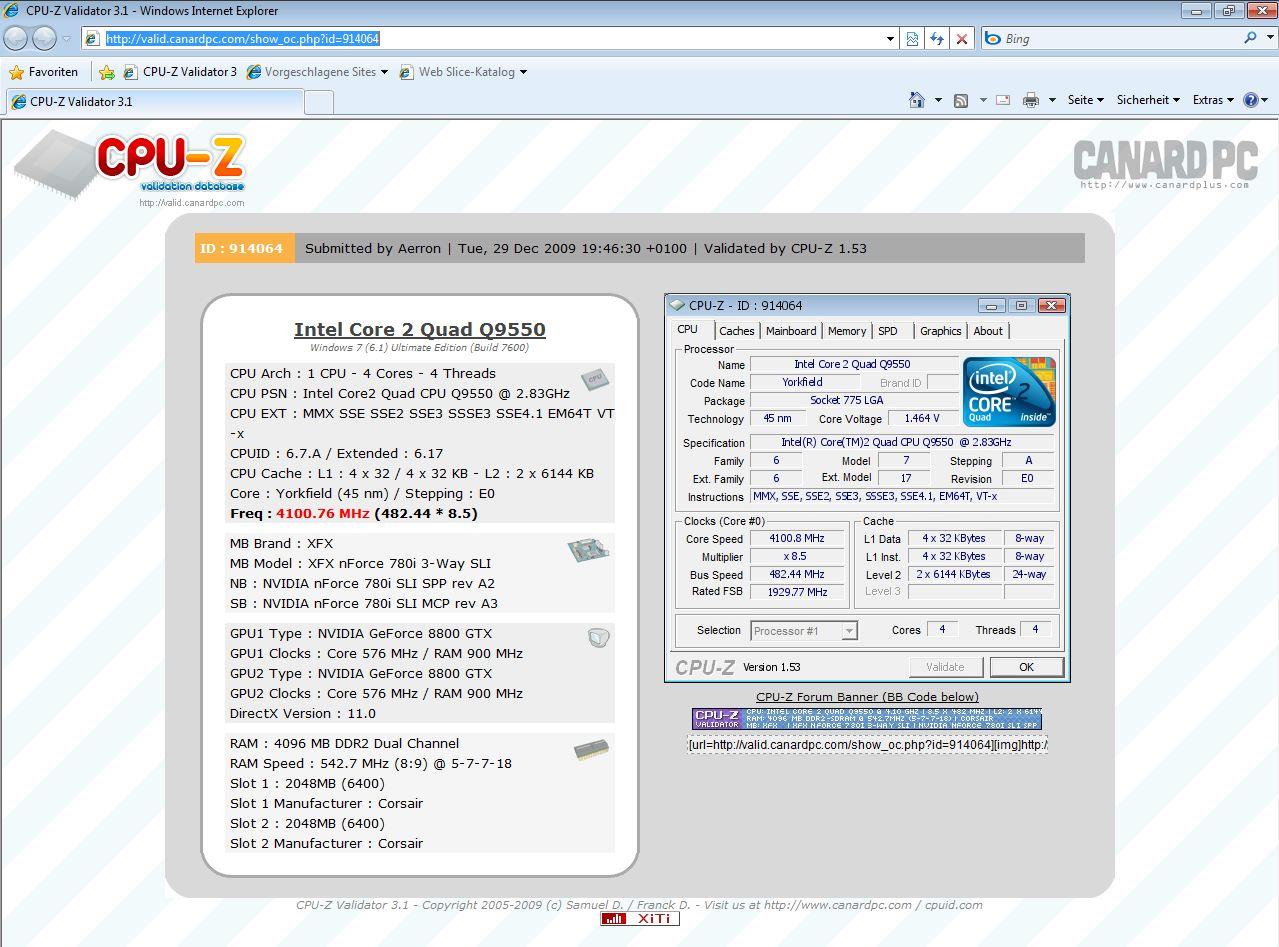
Task: Click the Rated FSB 1929.77 MHz field
Action: point(797,592)
